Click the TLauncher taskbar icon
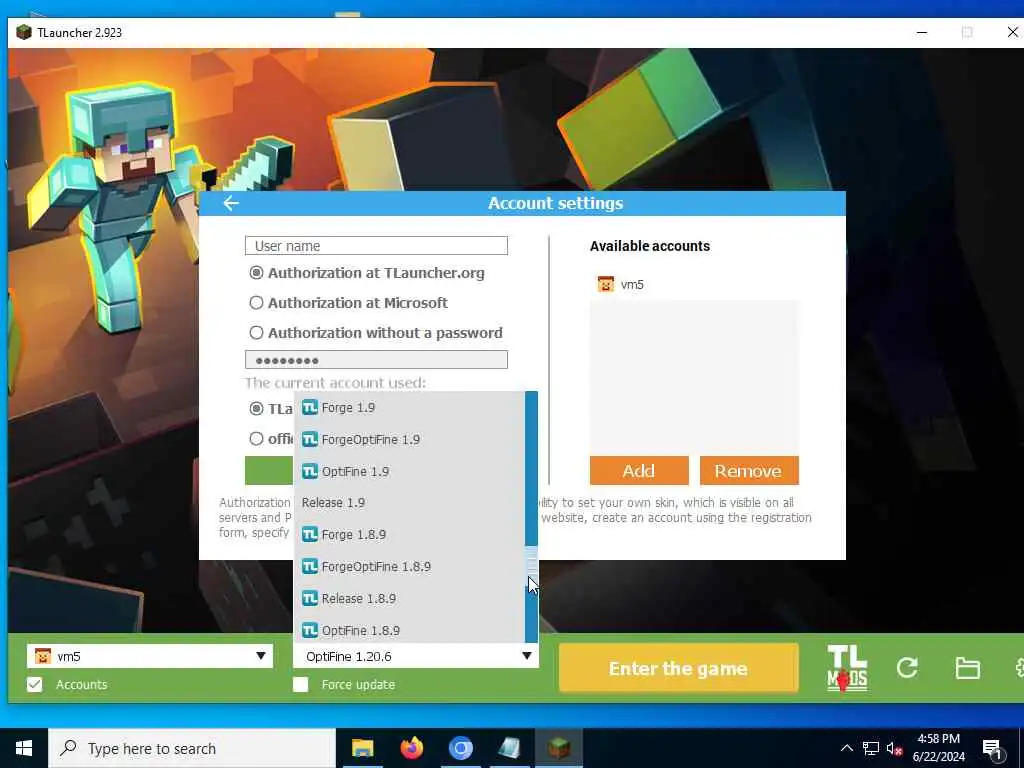Screen dimensions: 1024x768 [x=559, y=748]
